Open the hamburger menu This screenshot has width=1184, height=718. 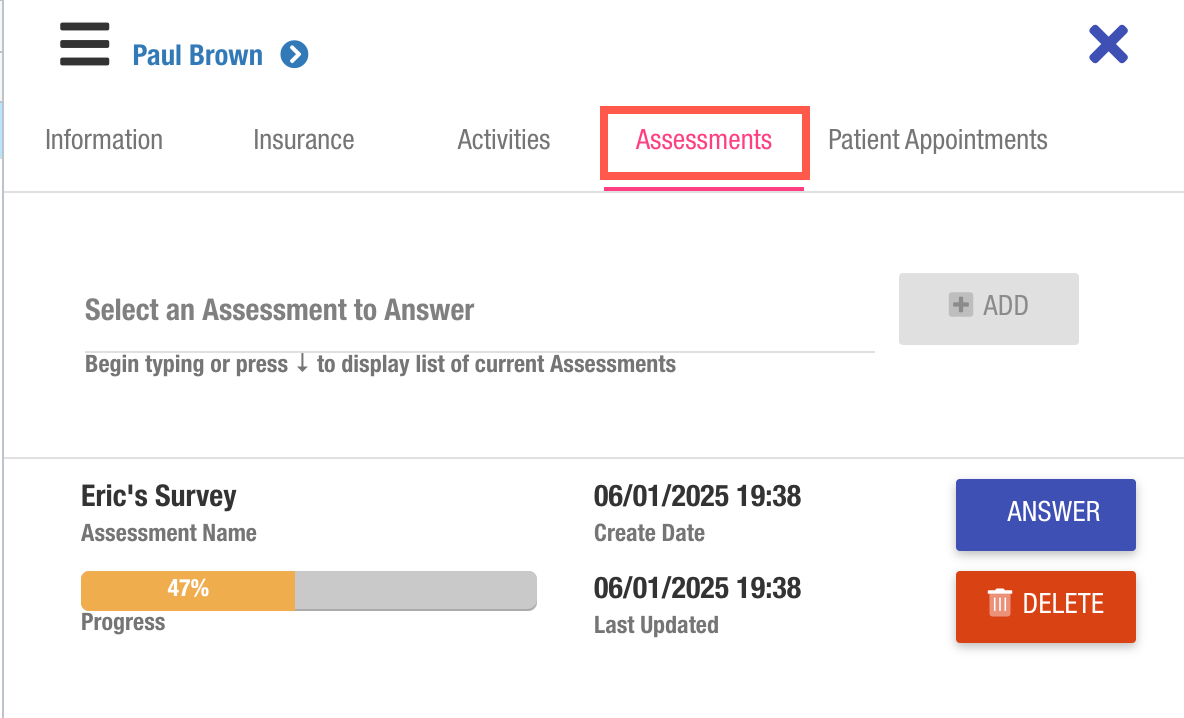pyautogui.click(x=84, y=45)
